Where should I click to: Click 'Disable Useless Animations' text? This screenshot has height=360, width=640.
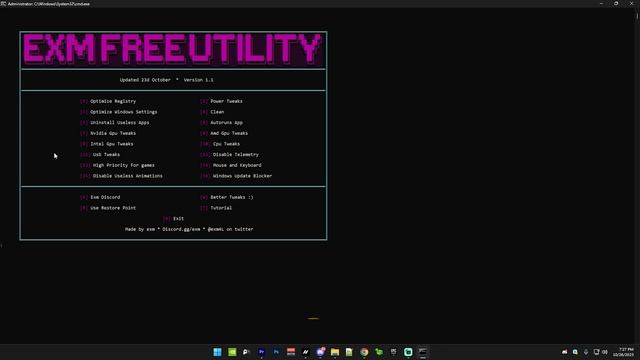tap(127, 176)
